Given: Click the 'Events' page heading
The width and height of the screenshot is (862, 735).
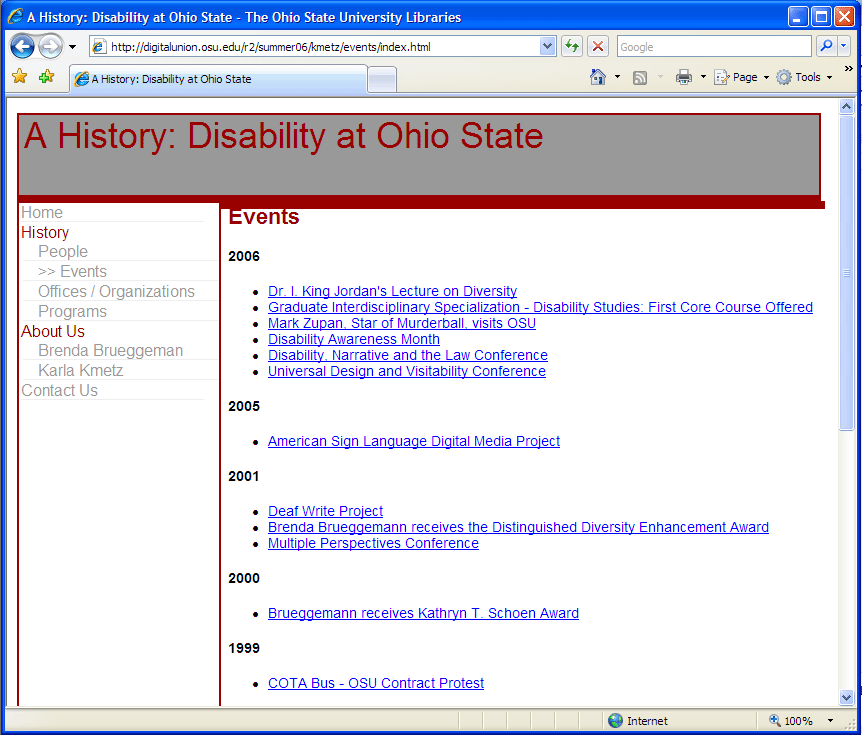Looking at the screenshot, I should pyautogui.click(x=264, y=217).
